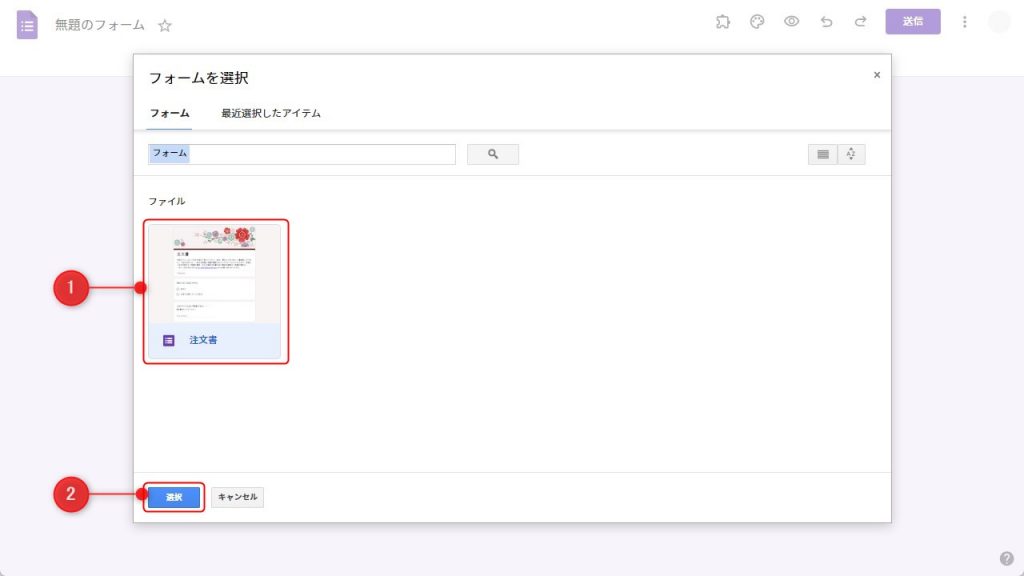Switch to the フォーム tab
The image size is (1024, 576).
point(169,114)
